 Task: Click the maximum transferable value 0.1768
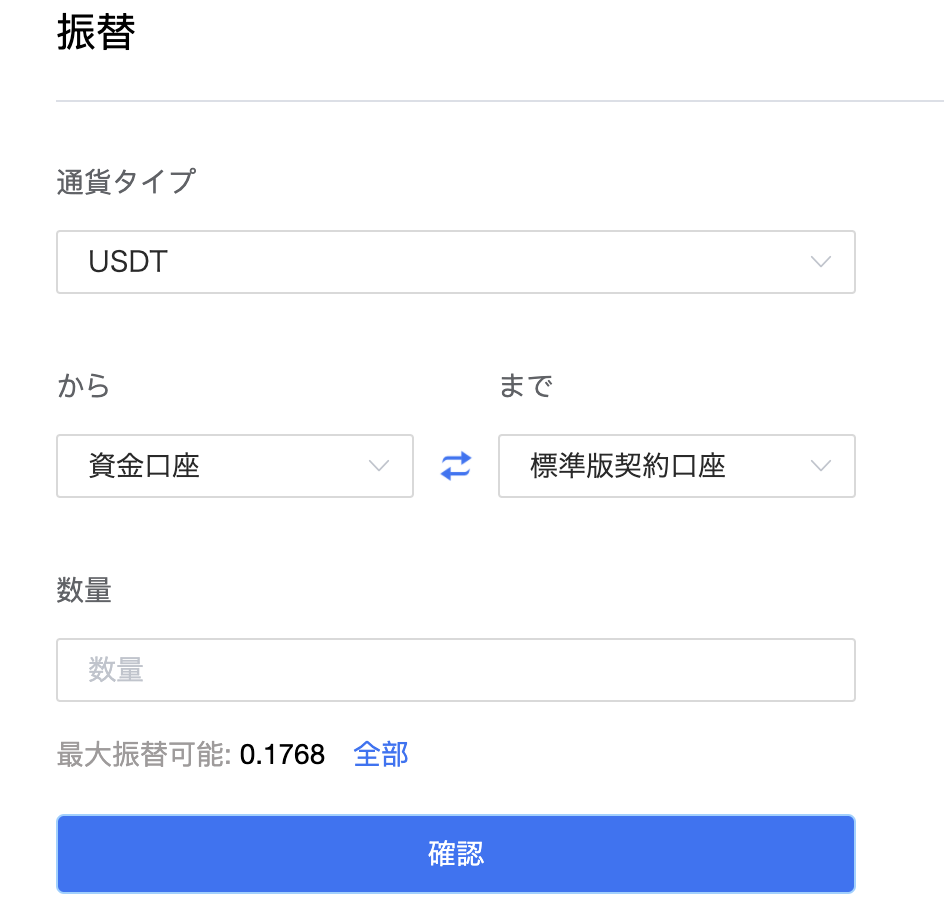pos(282,755)
